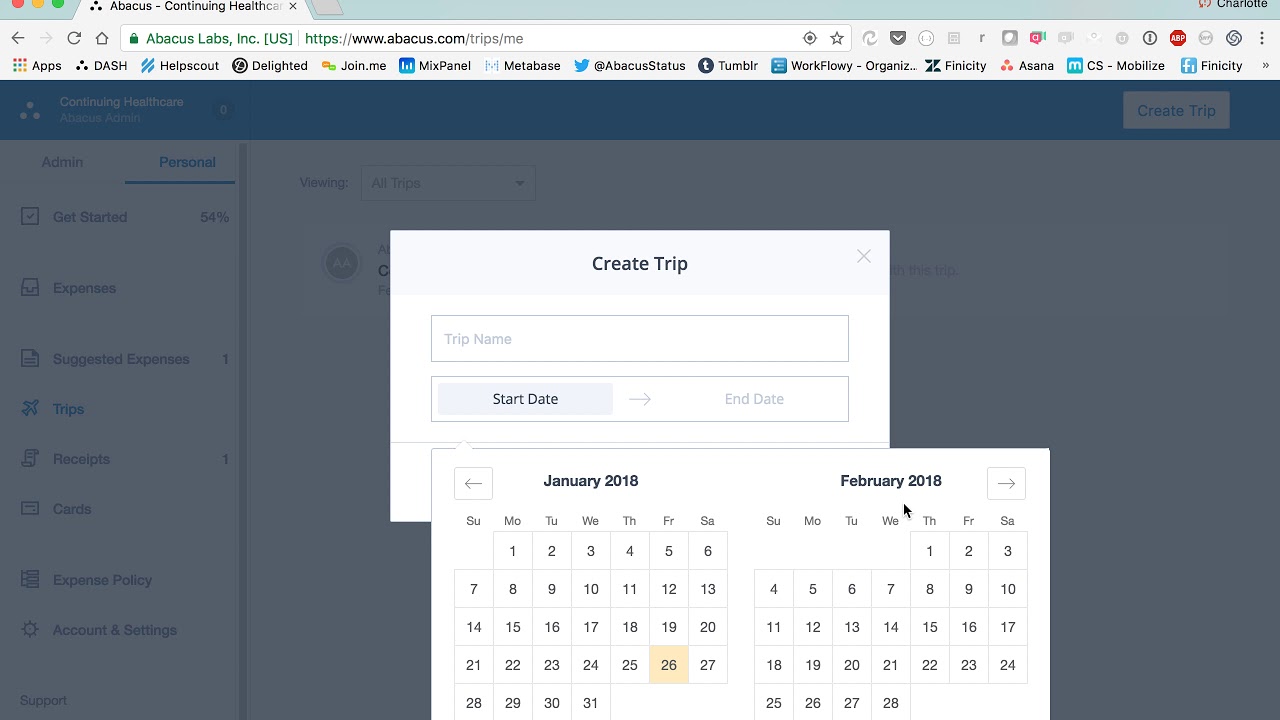Screen dimensions: 1280x720
Task: Choose January 15 in calendar
Action: pos(513,627)
